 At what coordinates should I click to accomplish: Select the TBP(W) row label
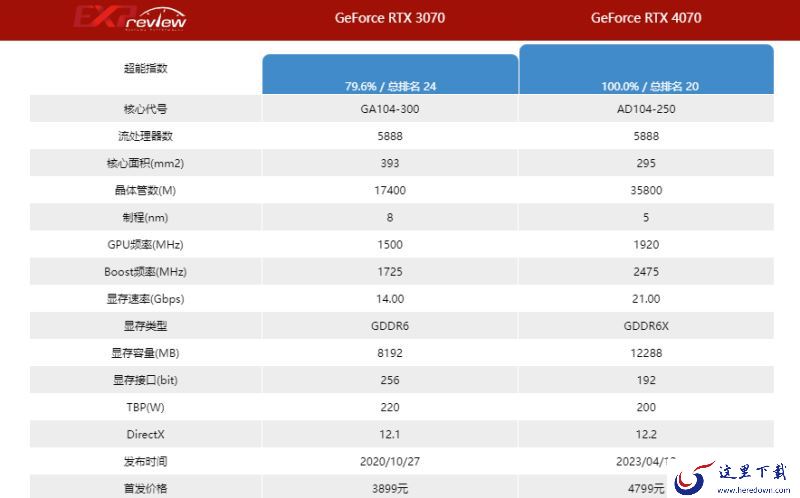coord(145,407)
